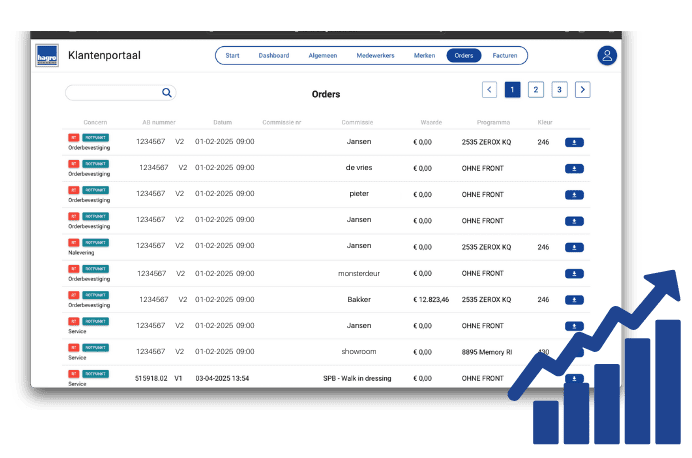Select orders page 1
The image size is (692, 458).
pos(512,90)
